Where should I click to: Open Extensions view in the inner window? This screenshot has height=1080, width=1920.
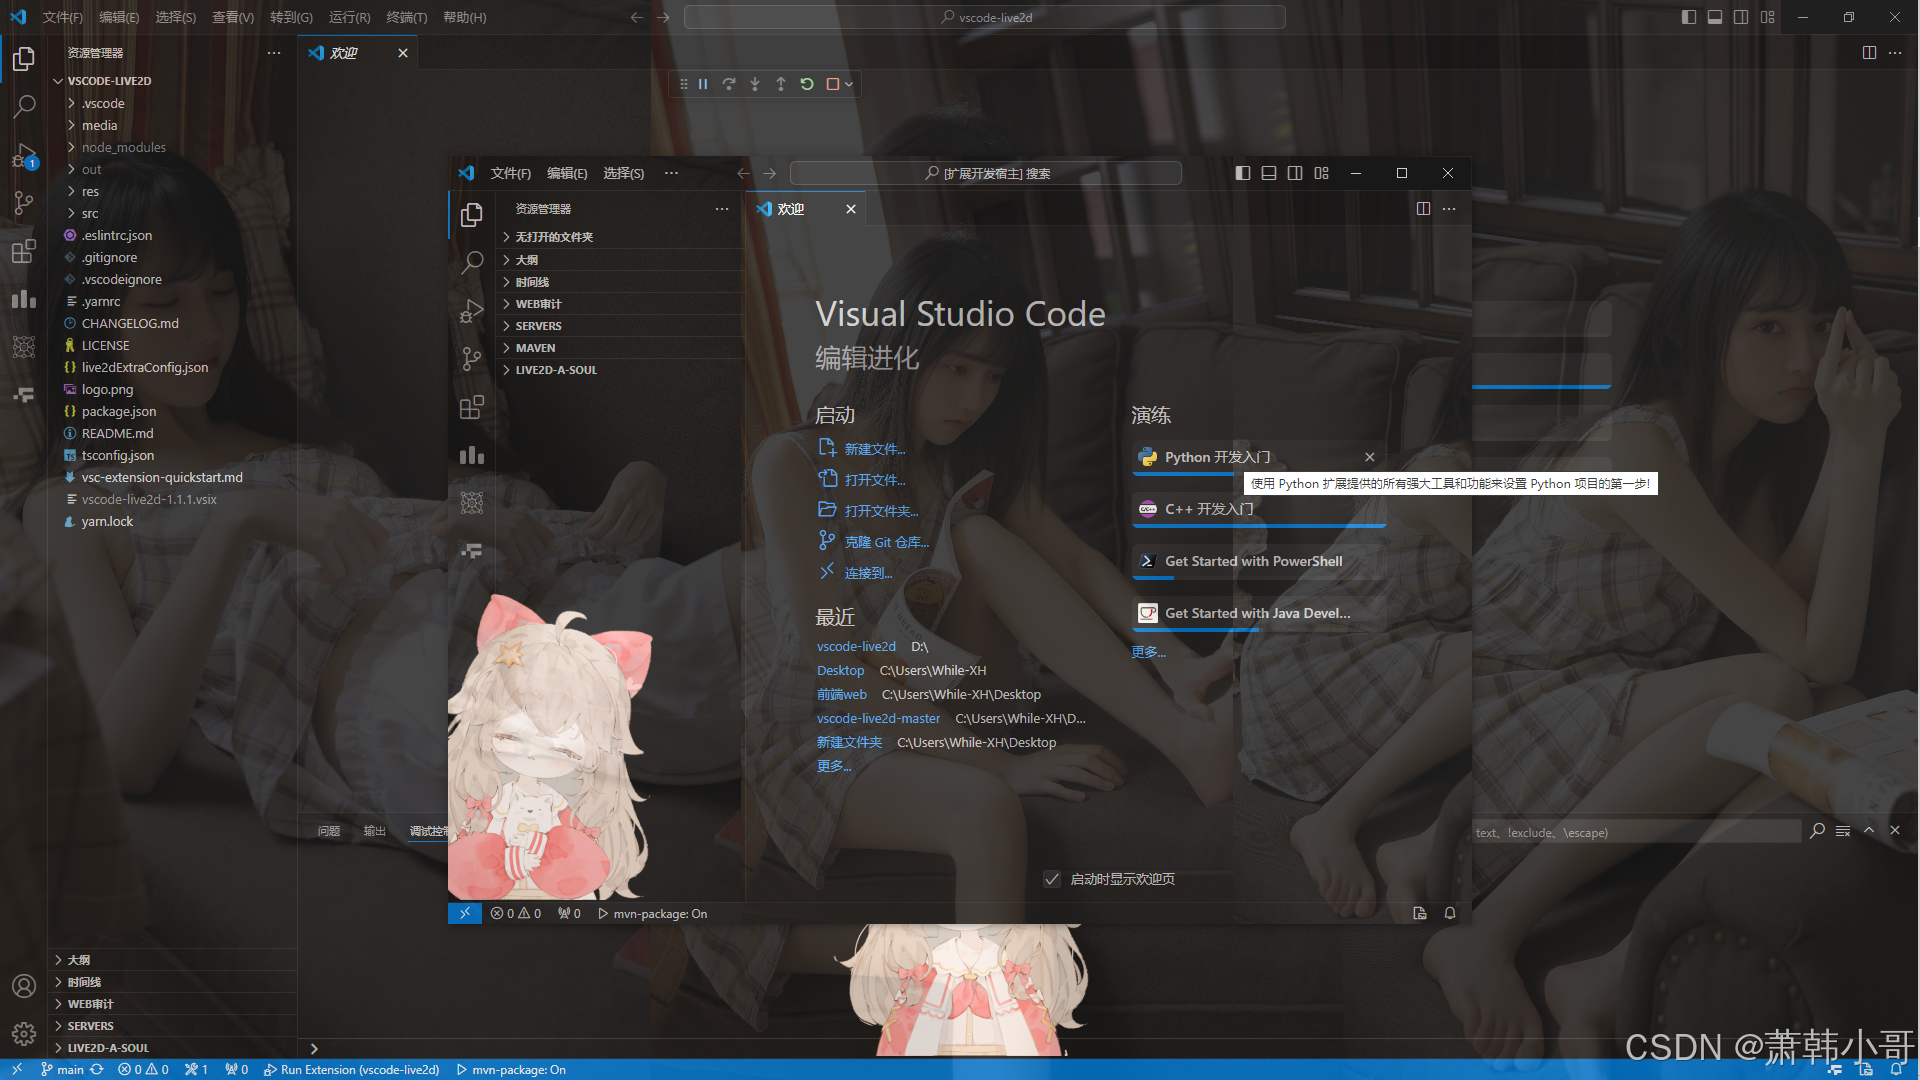(x=472, y=407)
